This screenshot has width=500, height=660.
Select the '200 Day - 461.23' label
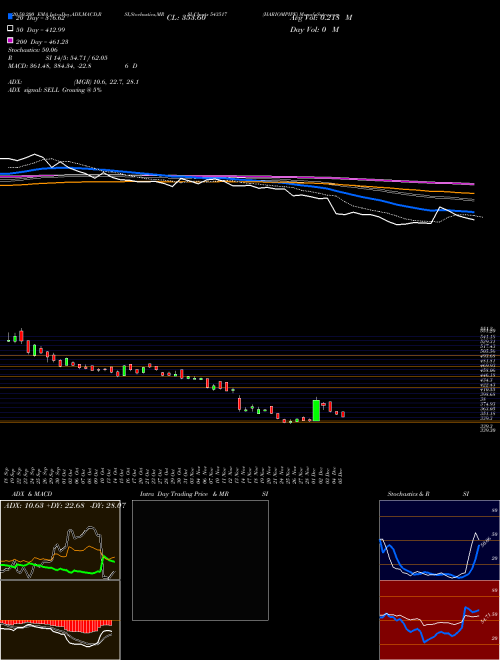coord(42,42)
